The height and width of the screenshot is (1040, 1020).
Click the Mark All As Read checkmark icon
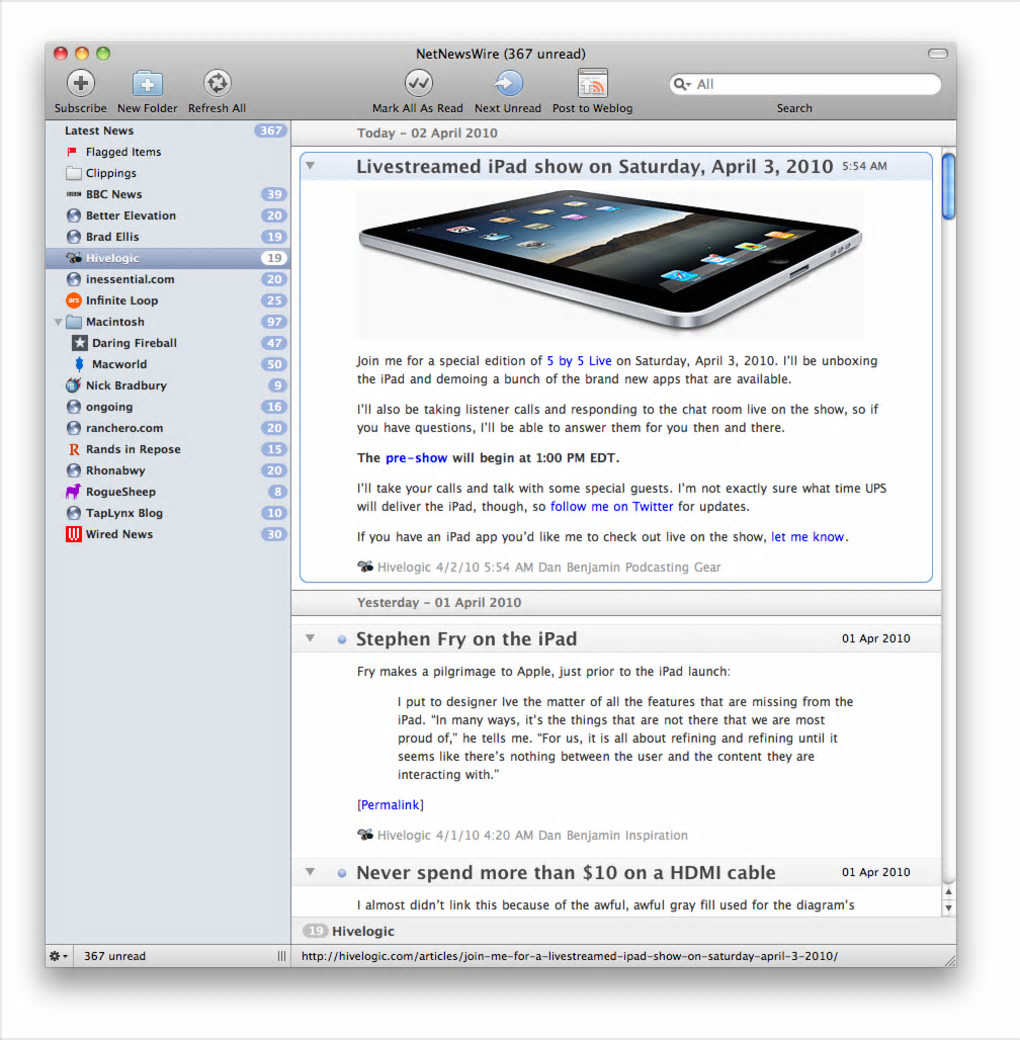coord(418,84)
